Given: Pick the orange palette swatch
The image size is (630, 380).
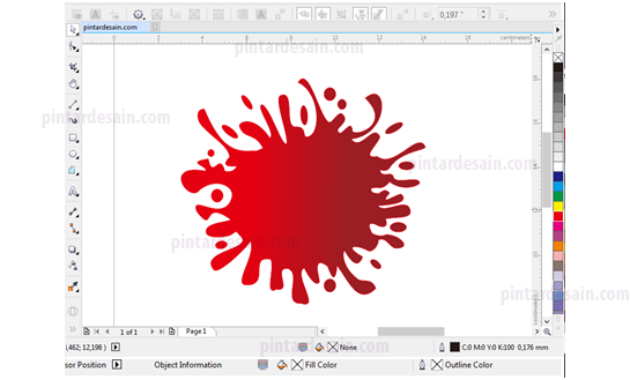Looking at the screenshot, I should (x=558, y=246).
